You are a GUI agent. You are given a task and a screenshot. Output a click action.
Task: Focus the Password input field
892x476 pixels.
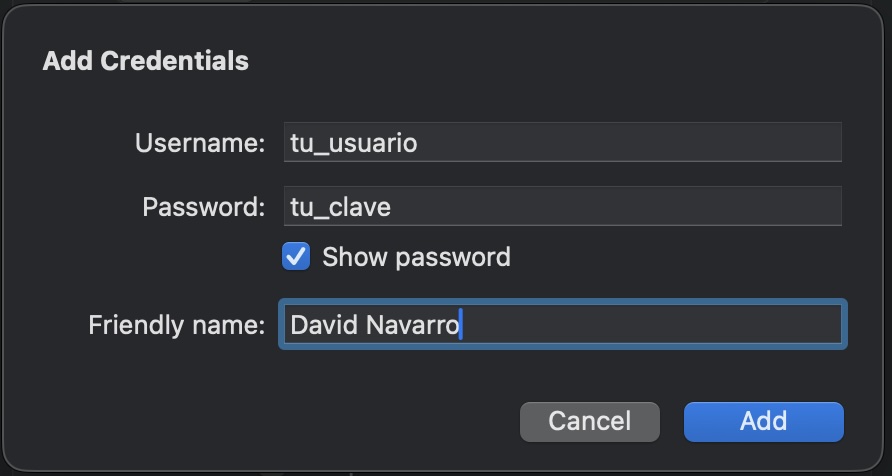562,207
